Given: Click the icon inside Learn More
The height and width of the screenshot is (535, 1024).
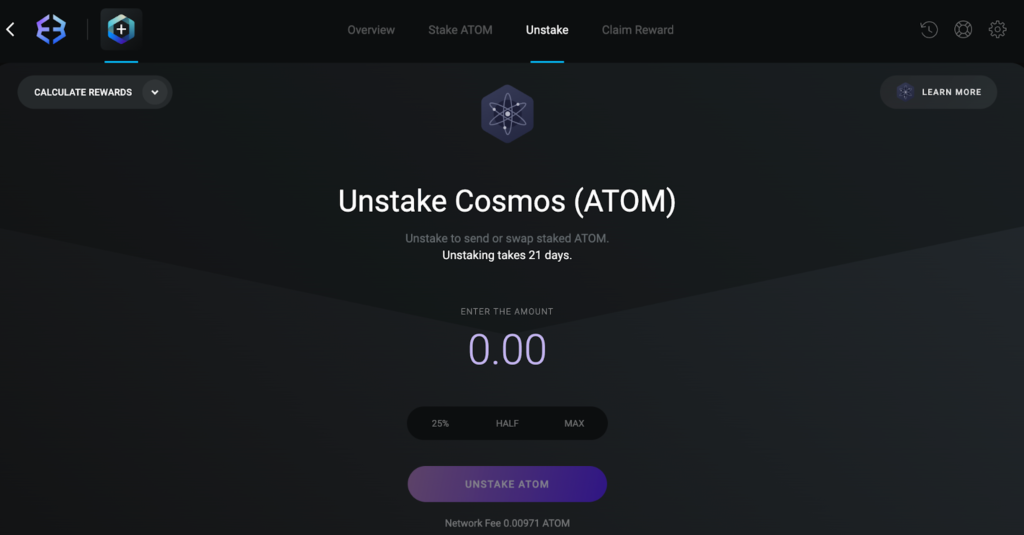Looking at the screenshot, I should click(x=904, y=92).
